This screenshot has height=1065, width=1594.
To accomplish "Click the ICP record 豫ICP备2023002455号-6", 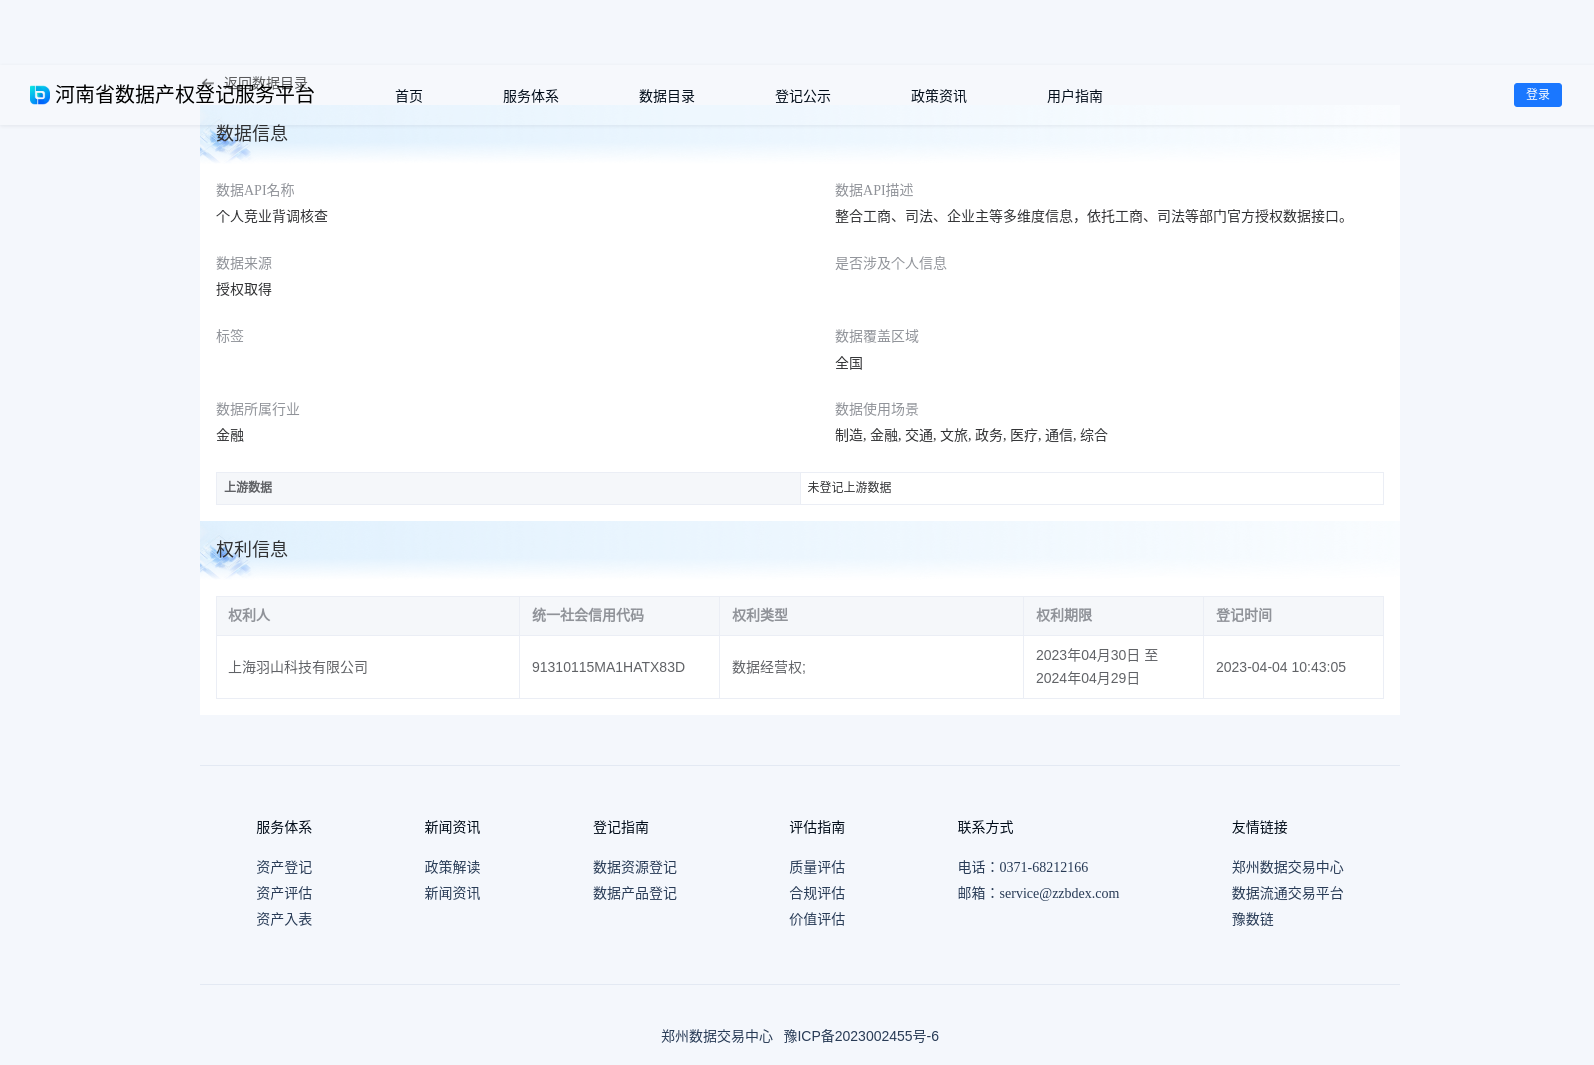I will [861, 1036].
